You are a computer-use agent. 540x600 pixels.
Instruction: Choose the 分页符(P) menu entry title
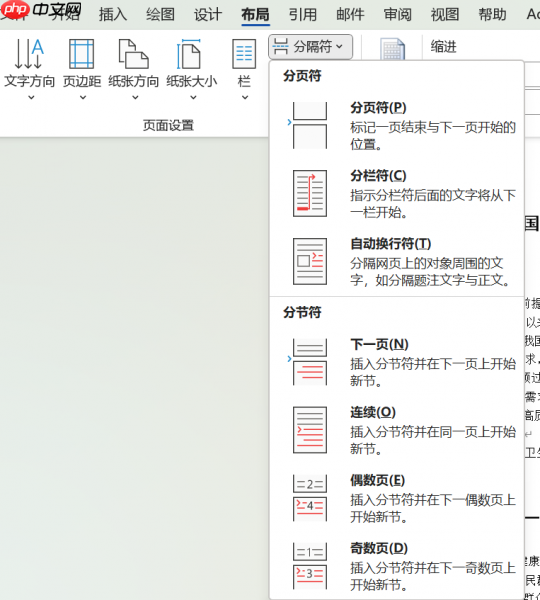[x=378, y=108]
